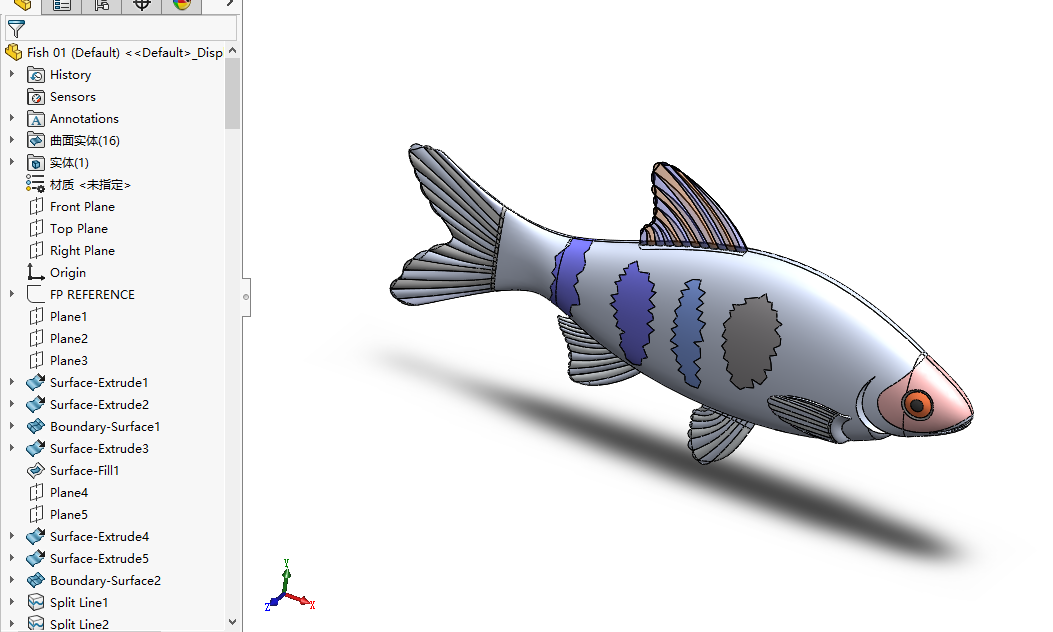Click the blue Z axis of the triad

point(273,602)
